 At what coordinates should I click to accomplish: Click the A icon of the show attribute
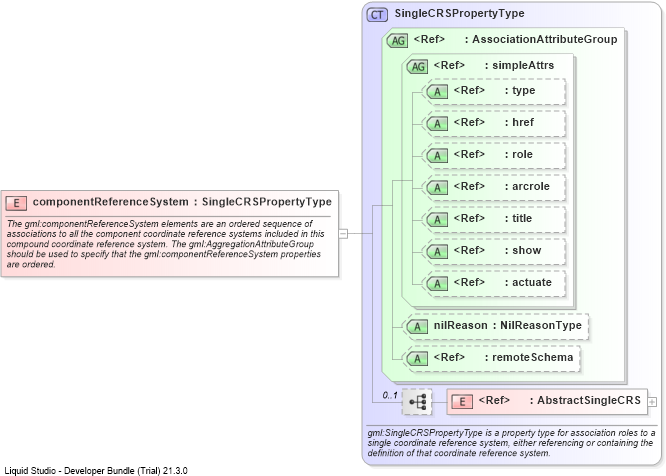pyautogui.click(x=437, y=252)
